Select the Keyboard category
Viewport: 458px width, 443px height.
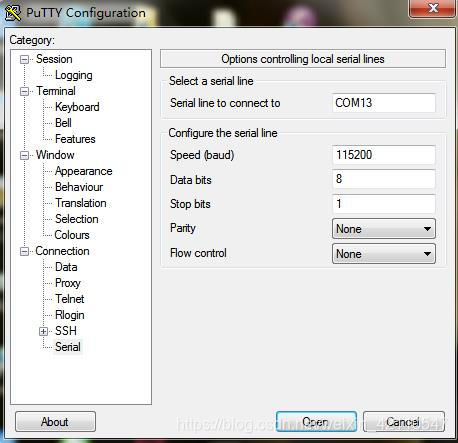pyautogui.click(x=77, y=107)
